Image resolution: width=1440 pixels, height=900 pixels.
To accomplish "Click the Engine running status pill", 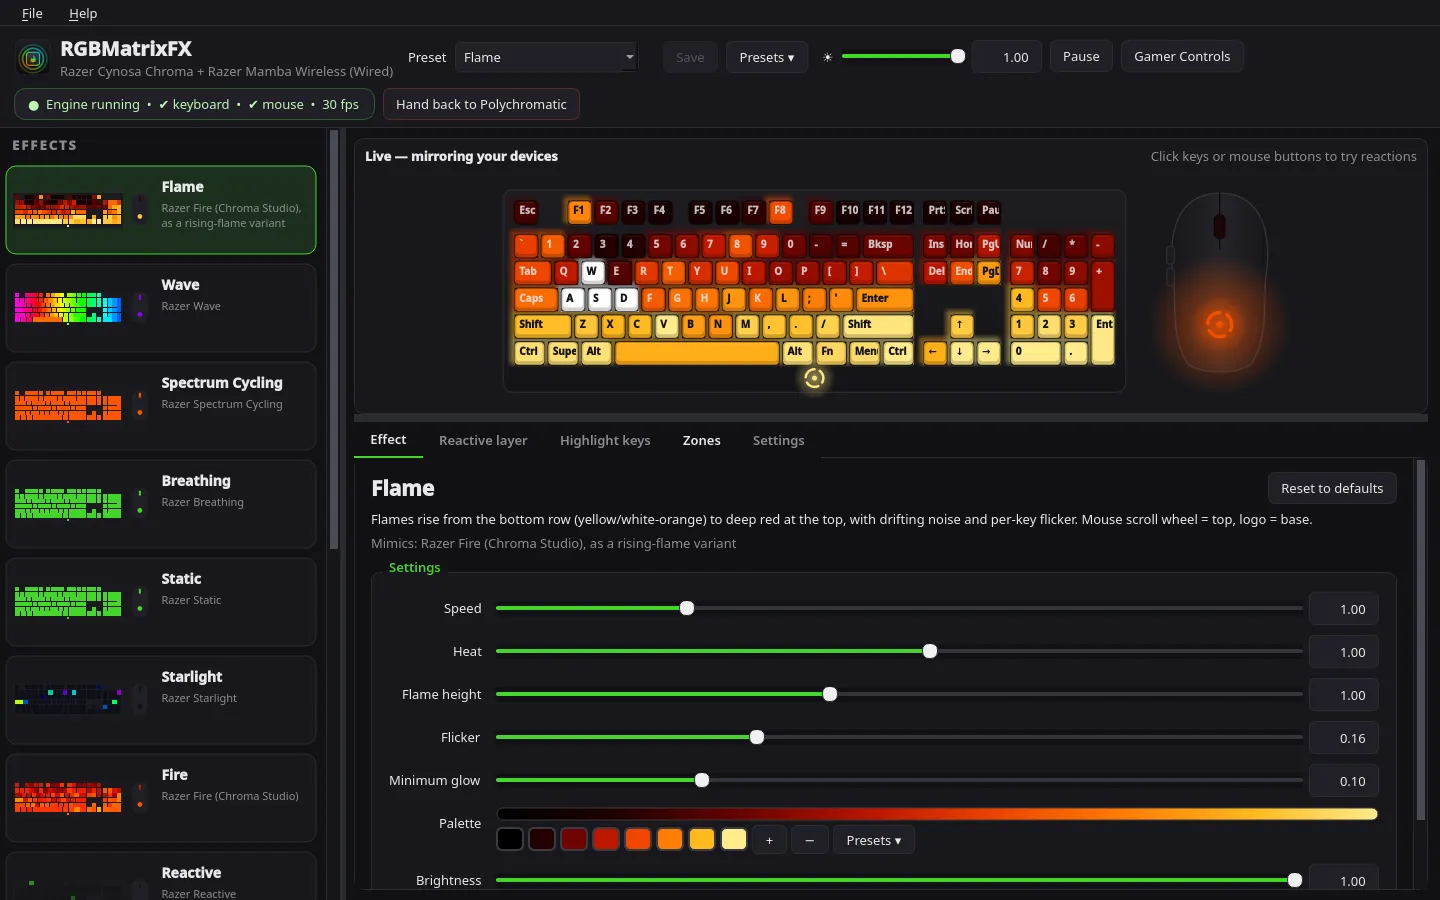I will pos(194,104).
